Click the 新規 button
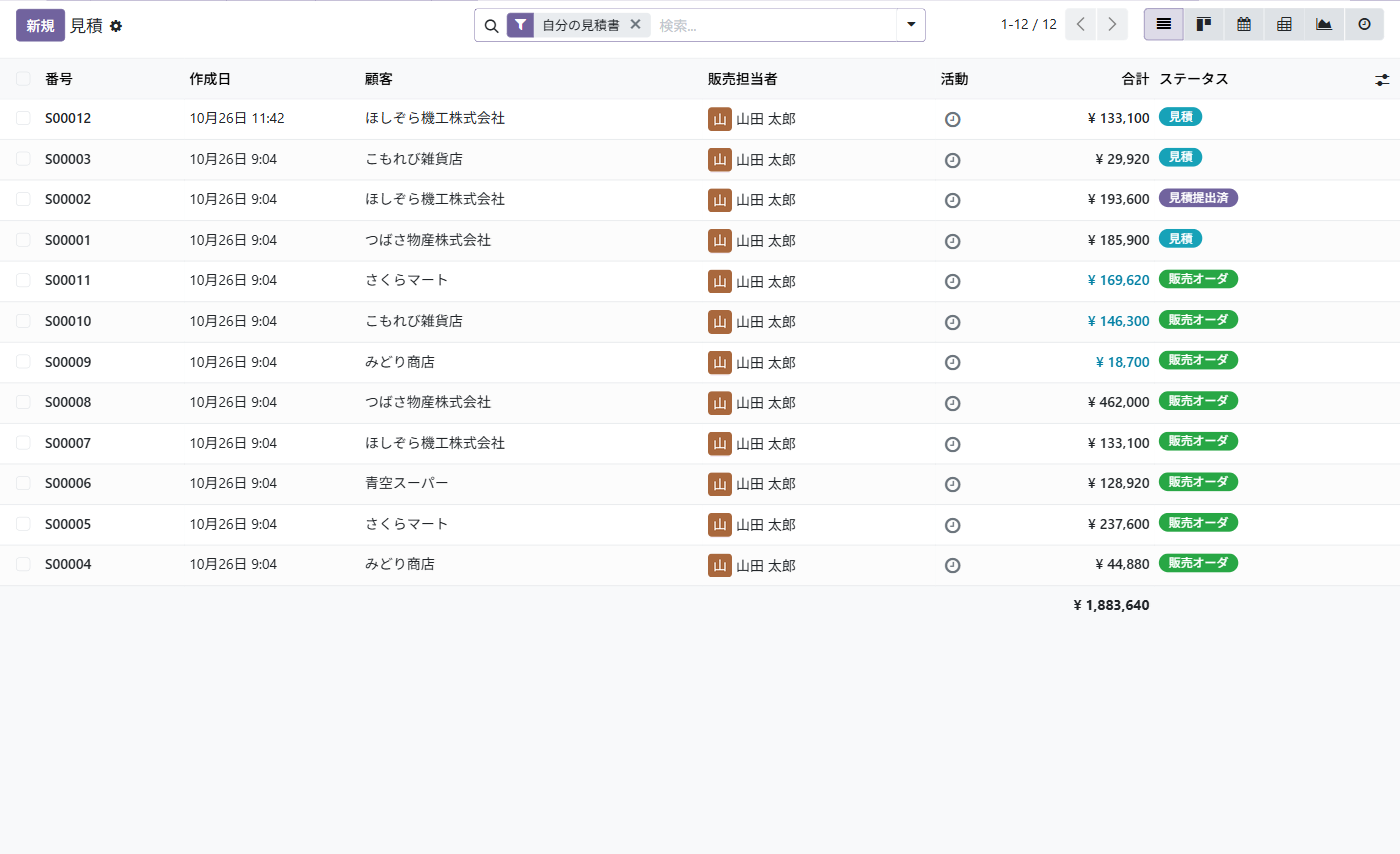 (x=40, y=25)
